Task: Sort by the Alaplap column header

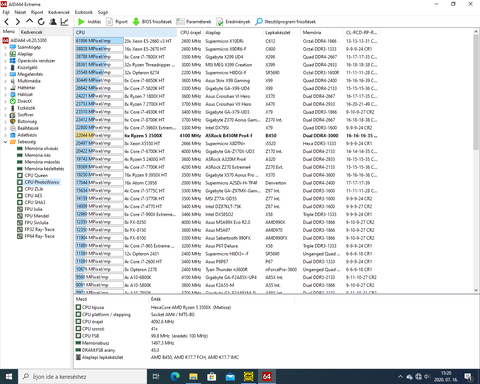Action: pos(233,33)
